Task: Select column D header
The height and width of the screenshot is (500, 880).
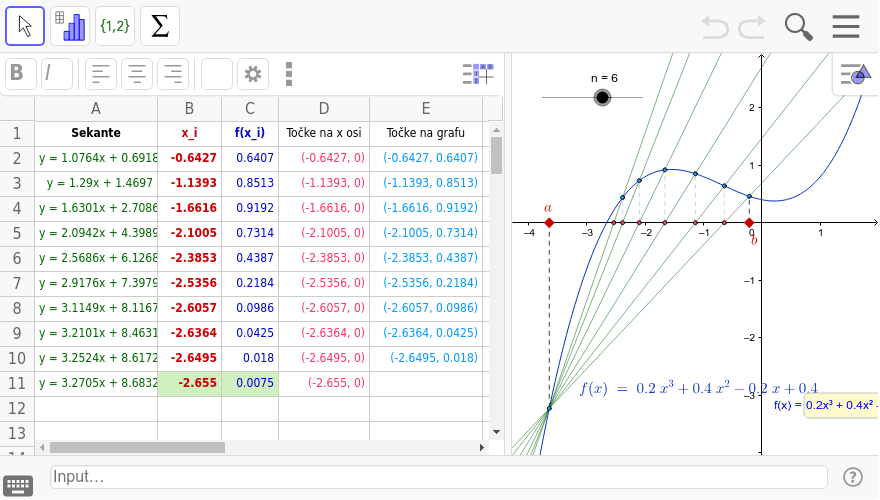Action: (324, 109)
